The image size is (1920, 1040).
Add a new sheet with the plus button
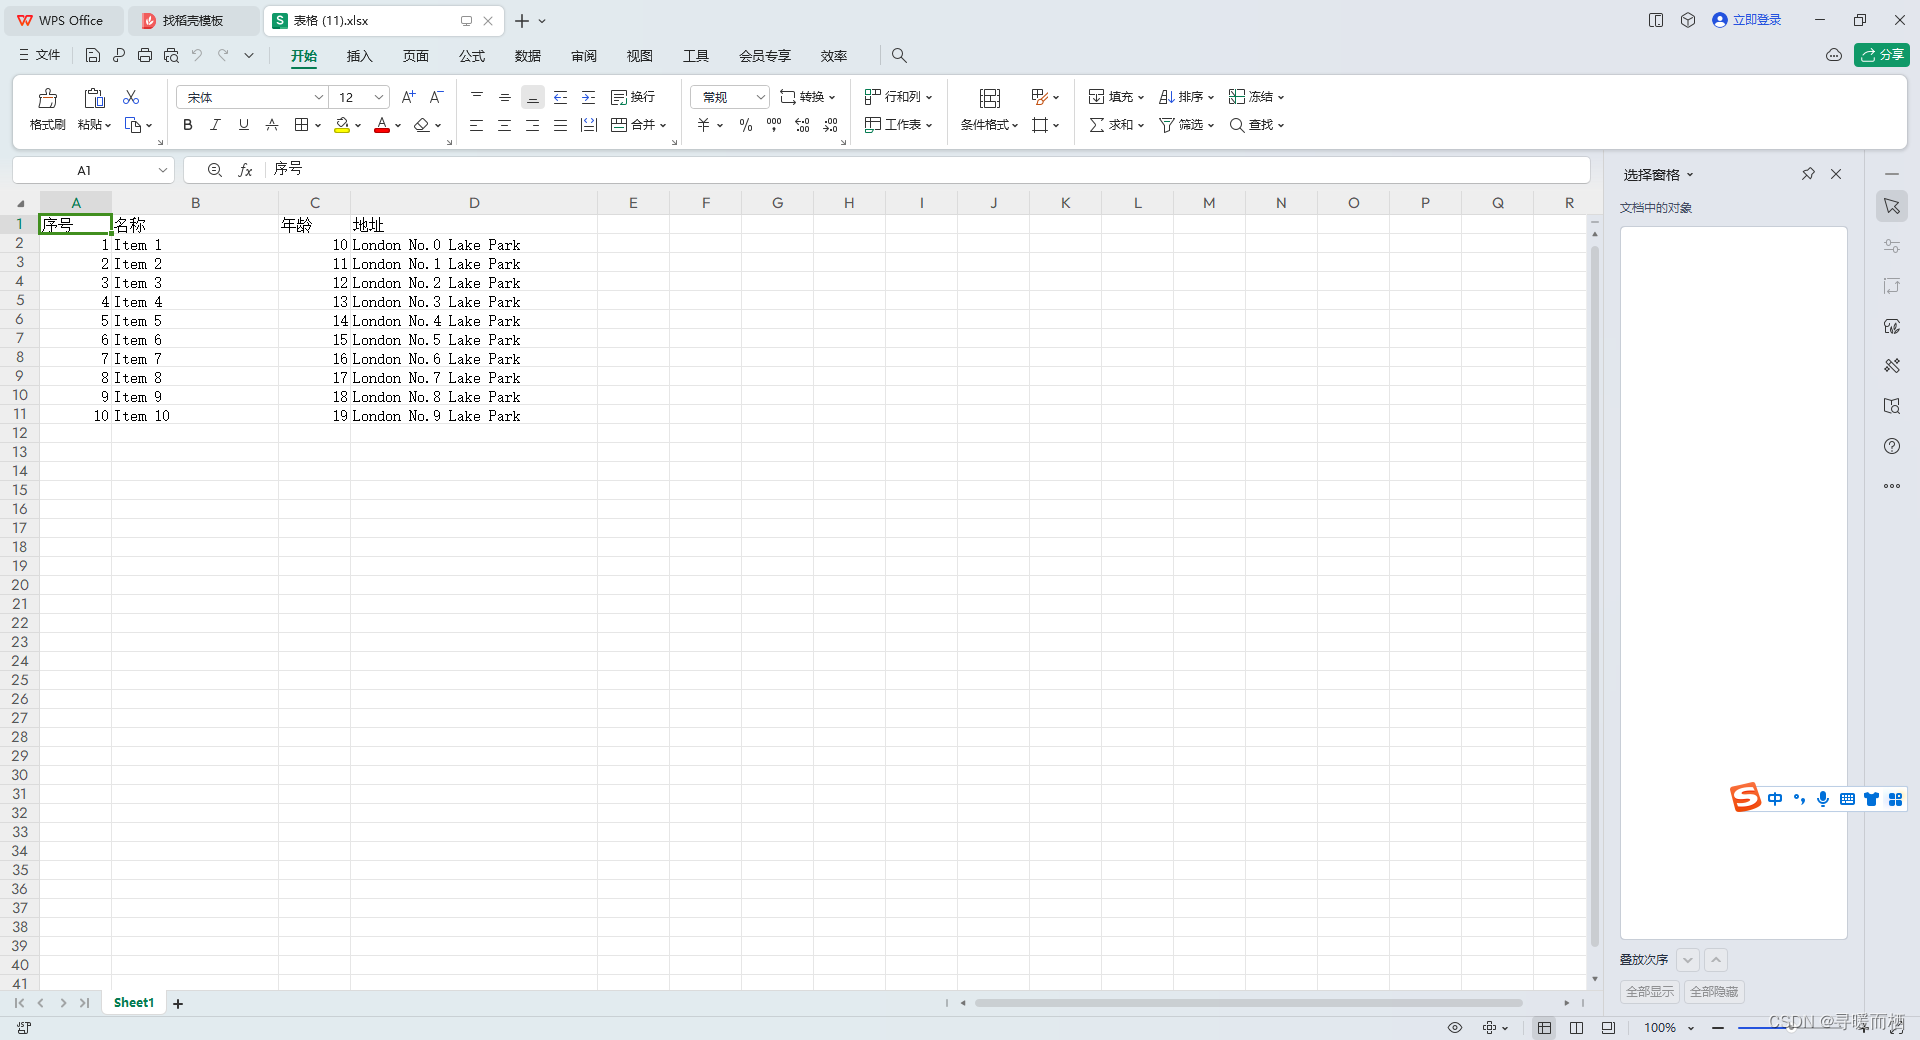pyautogui.click(x=178, y=1003)
